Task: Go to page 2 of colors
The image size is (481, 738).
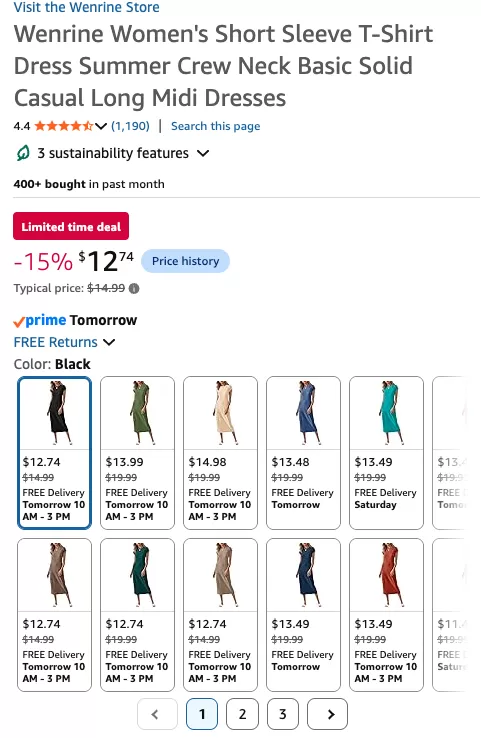Action: 242,714
